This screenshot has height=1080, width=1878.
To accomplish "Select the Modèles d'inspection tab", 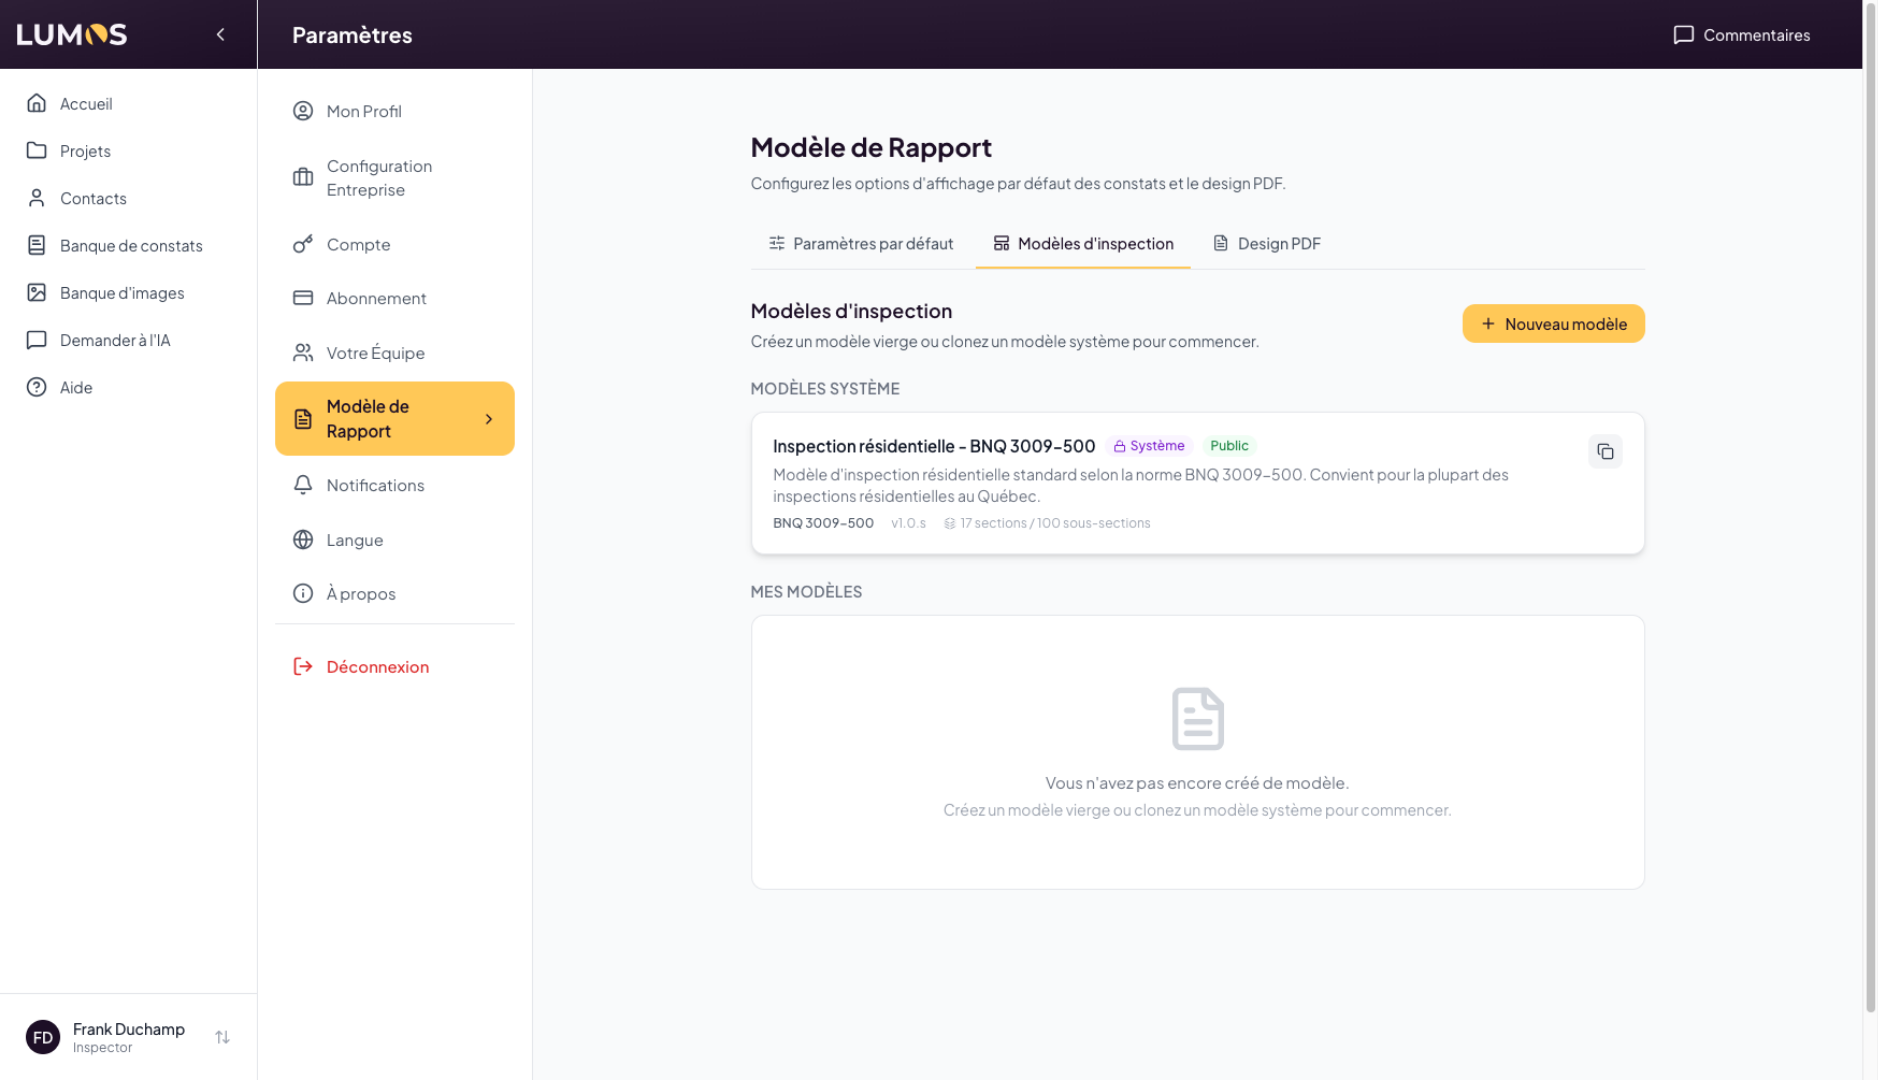I will coord(1082,244).
